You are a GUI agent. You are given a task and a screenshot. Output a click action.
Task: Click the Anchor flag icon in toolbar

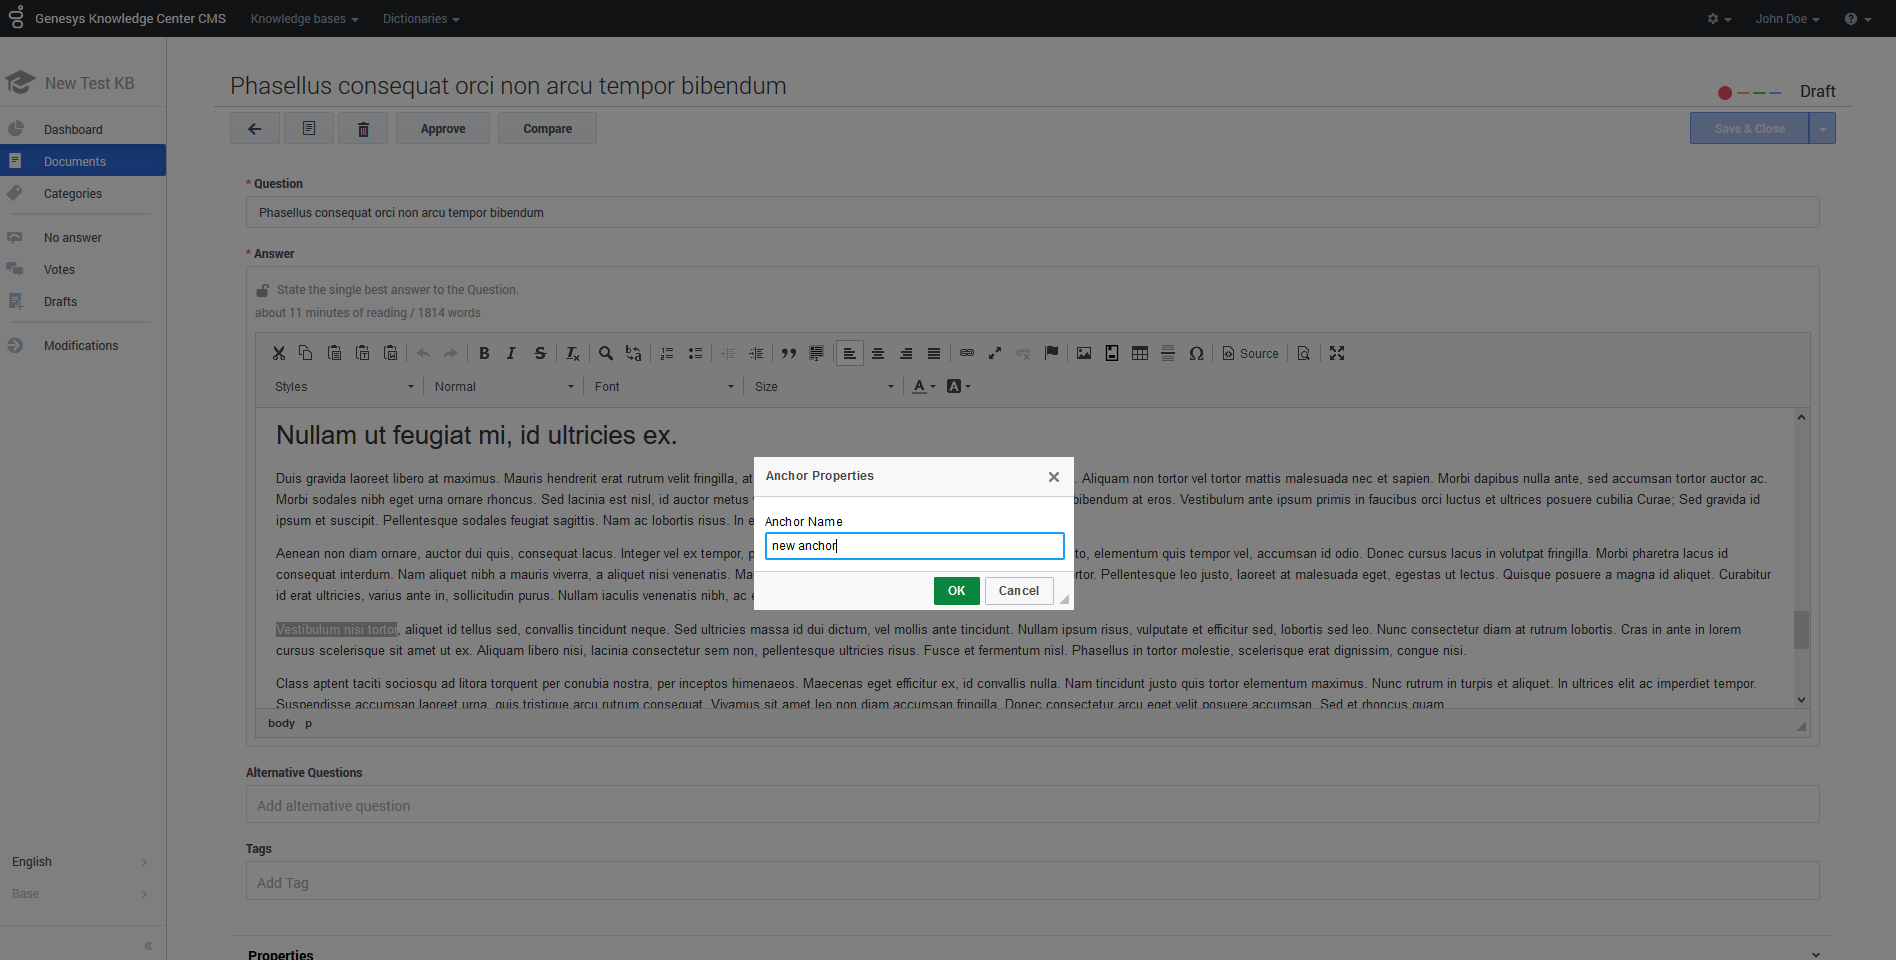pyautogui.click(x=1051, y=353)
